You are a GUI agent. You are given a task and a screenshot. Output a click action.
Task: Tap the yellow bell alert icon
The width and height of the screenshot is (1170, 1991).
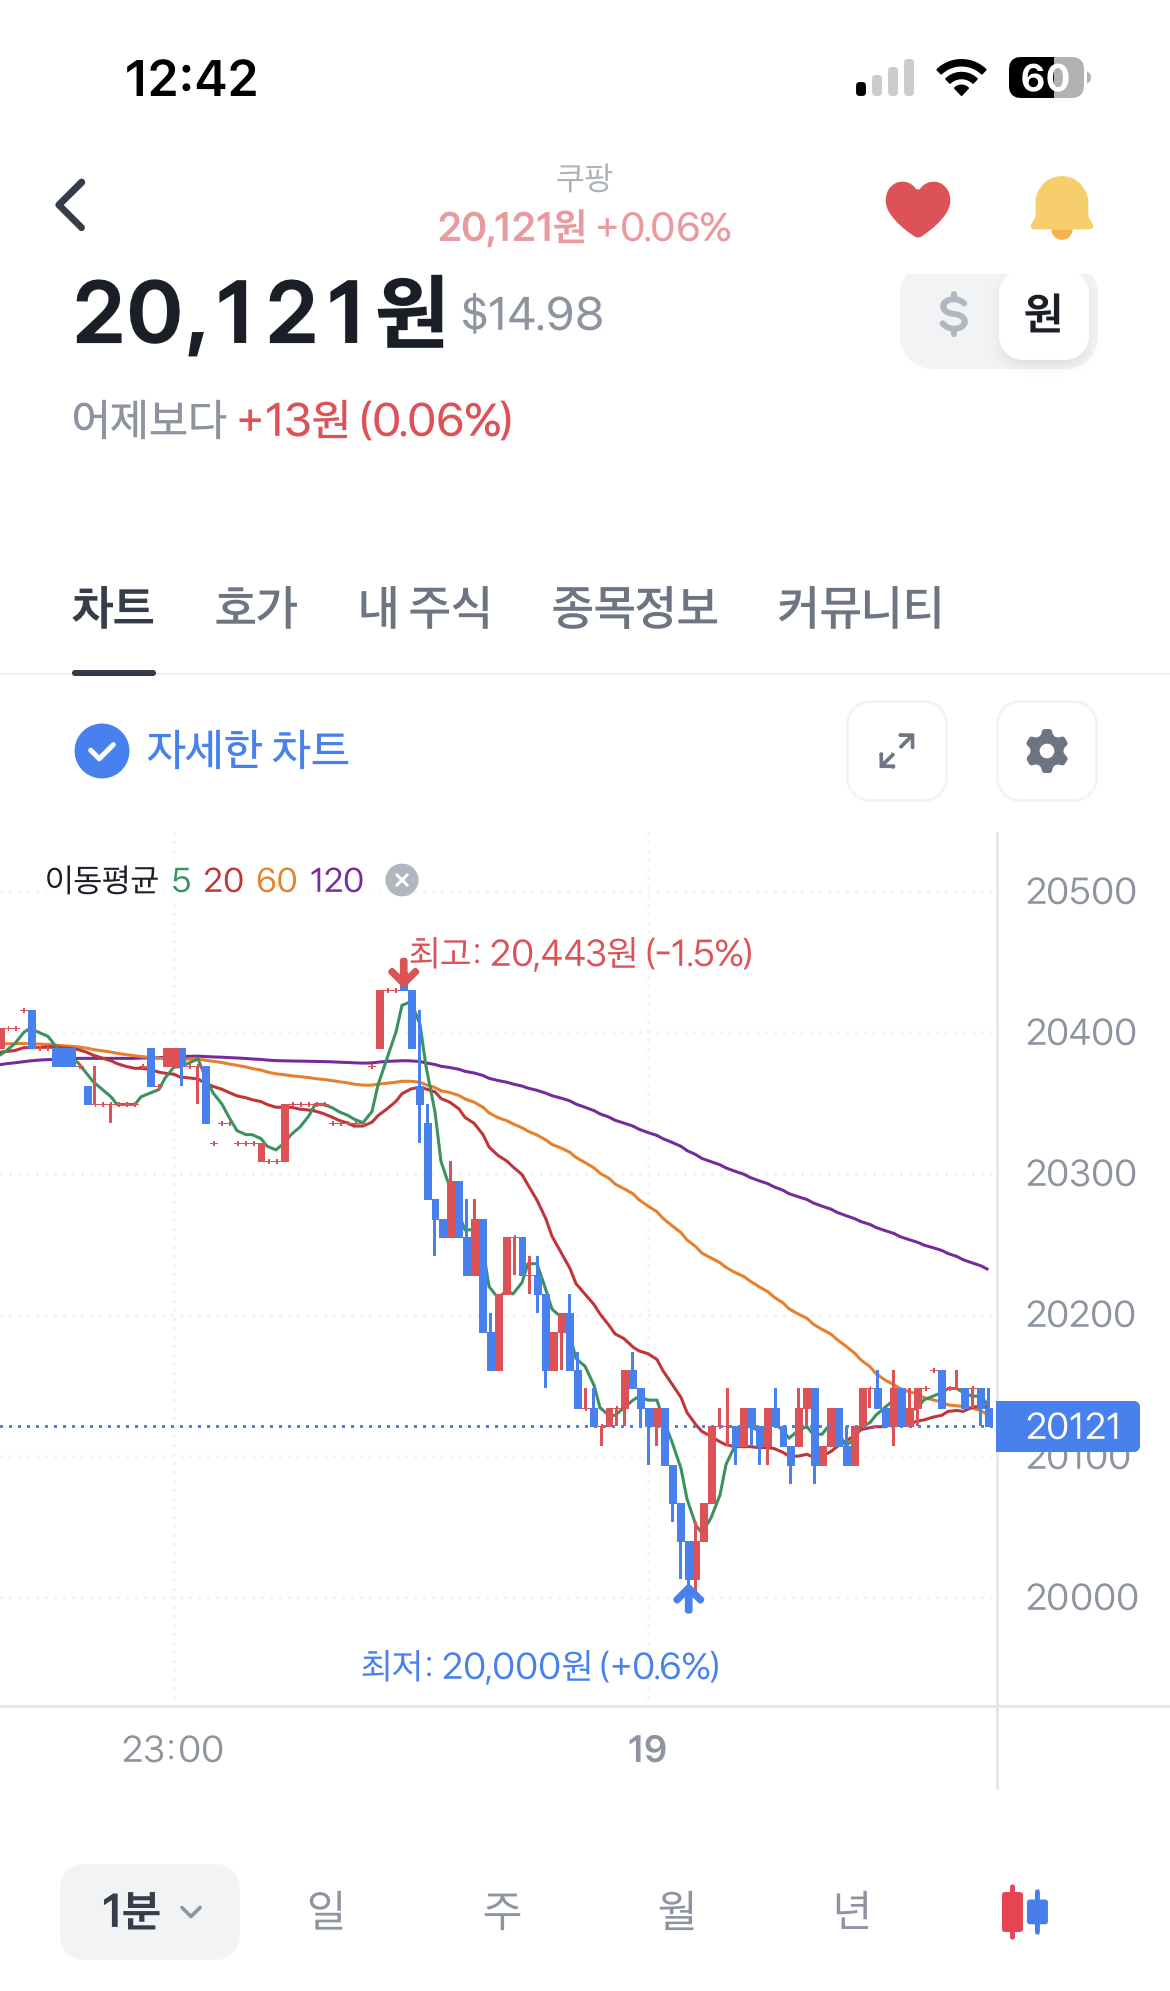coord(1061,208)
